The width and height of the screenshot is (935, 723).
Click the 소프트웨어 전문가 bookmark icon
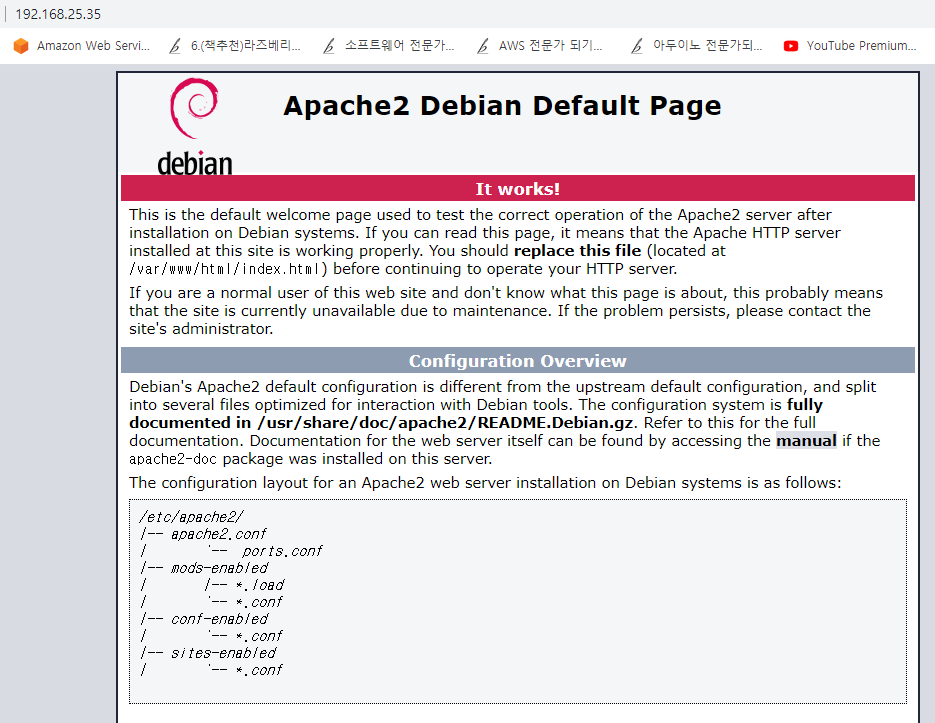(328, 45)
